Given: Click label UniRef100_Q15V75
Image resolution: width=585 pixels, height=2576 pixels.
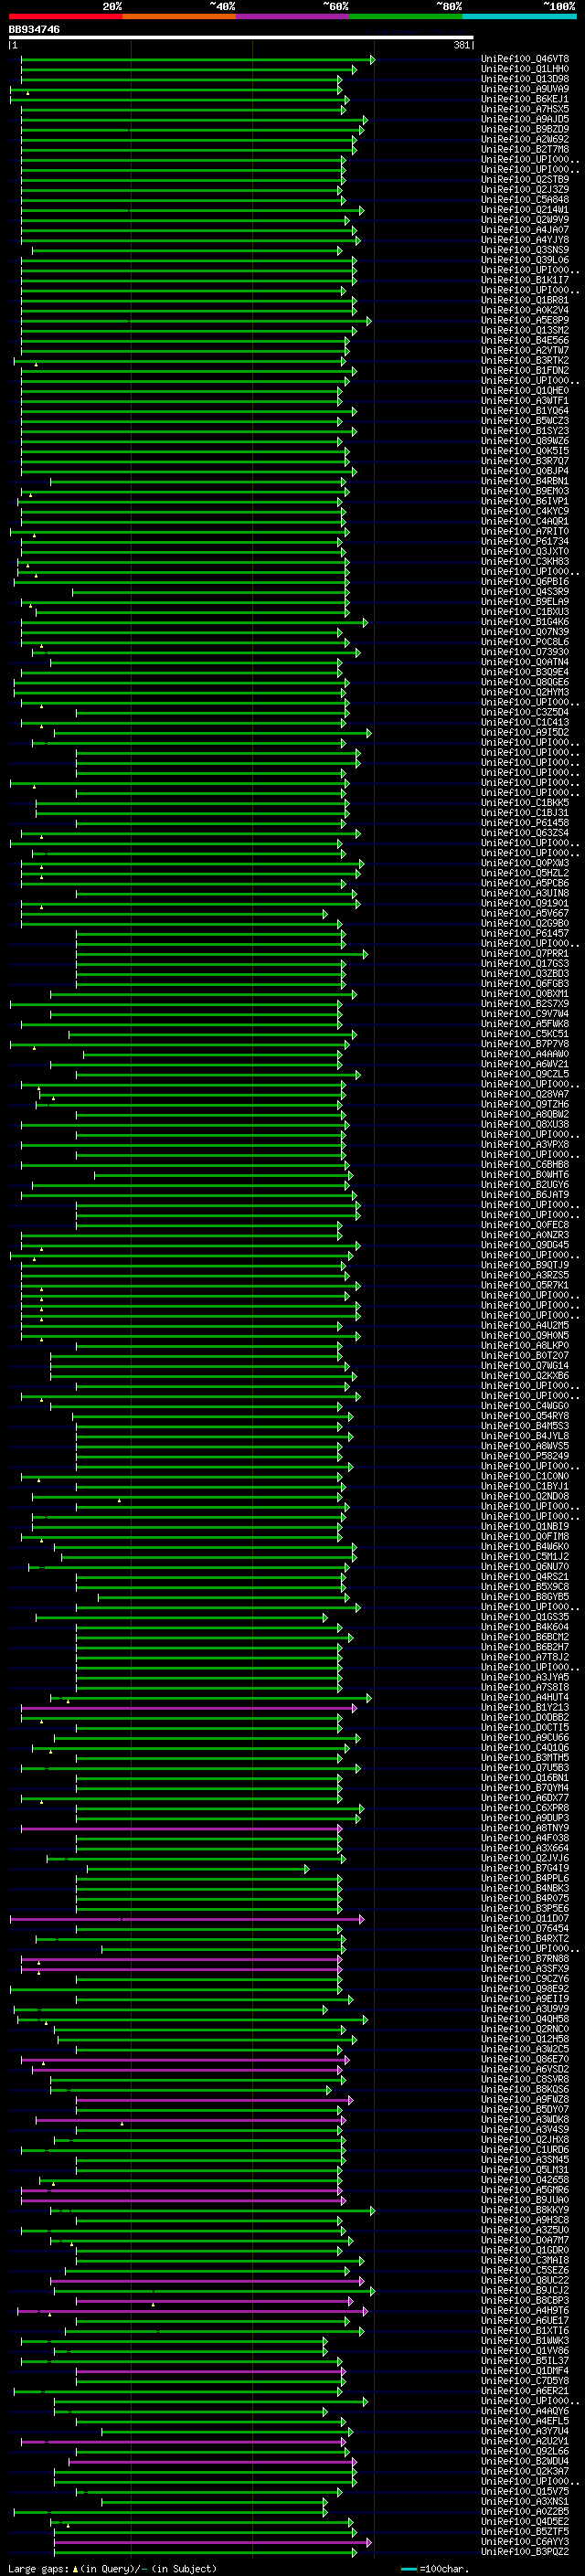Looking at the screenshot, I should 525,2491.
